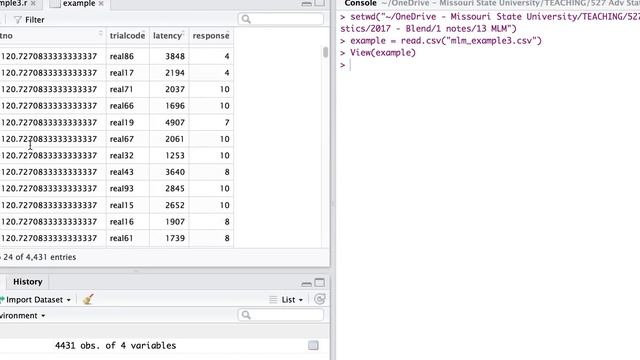Focus the data viewer search field
The image size is (640, 360).
point(281,19)
